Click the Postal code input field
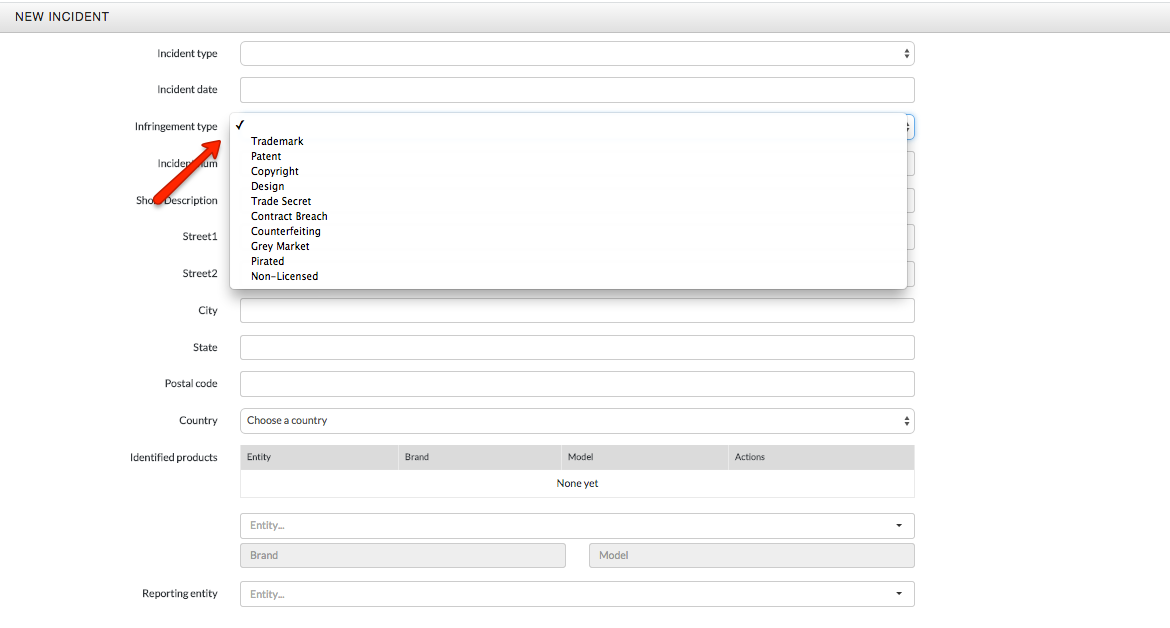This screenshot has width=1170, height=628. 577,384
